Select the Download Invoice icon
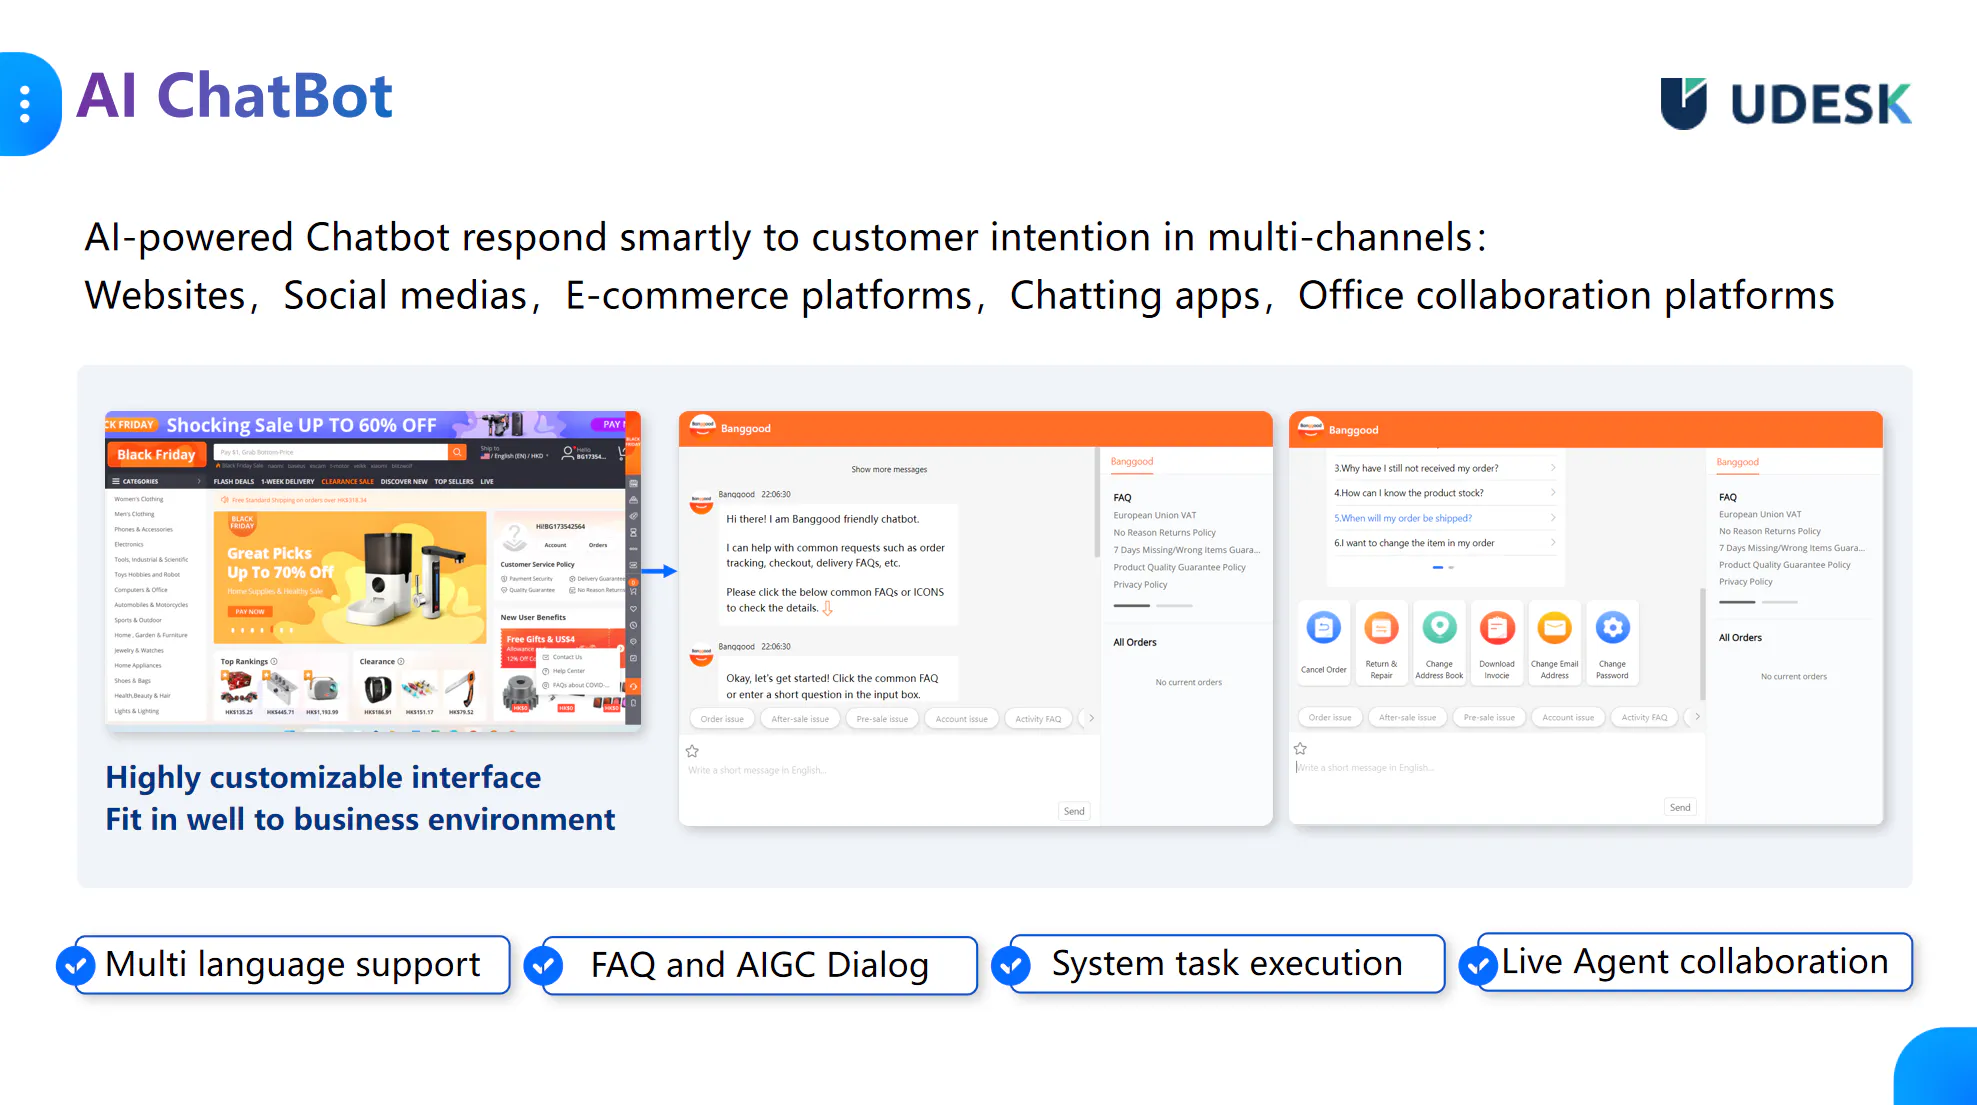The width and height of the screenshot is (1977, 1105). tap(1497, 628)
